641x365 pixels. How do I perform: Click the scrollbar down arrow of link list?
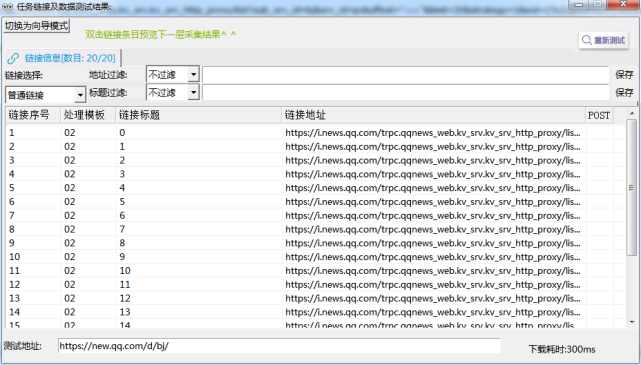pyautogui.click(x=632, y=322)
